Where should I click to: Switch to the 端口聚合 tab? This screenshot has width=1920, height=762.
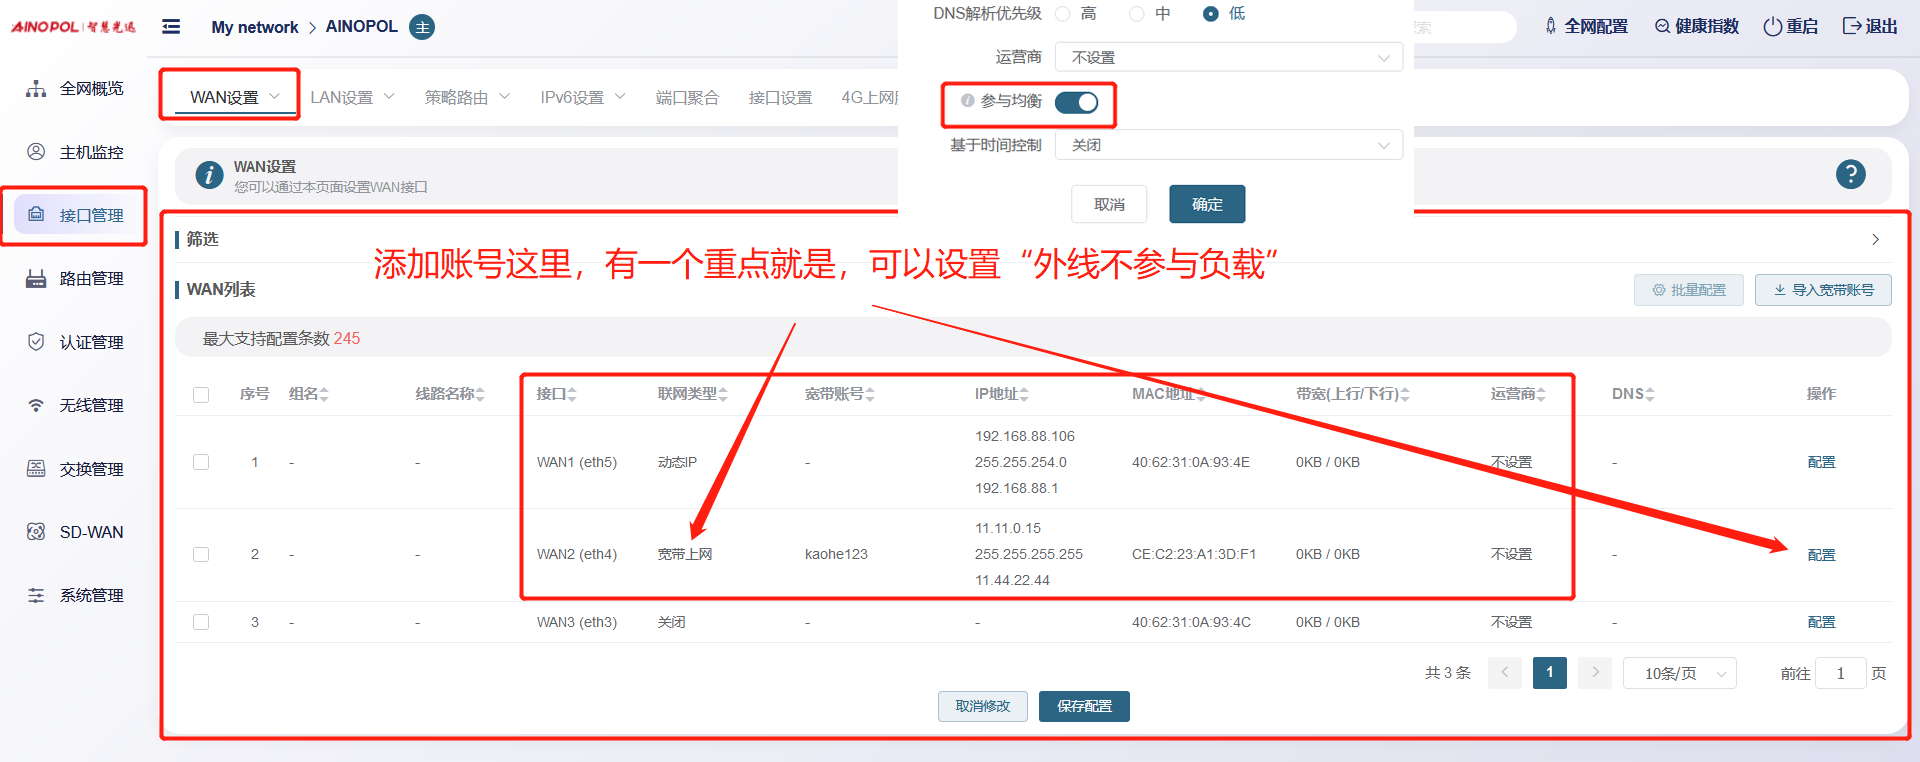pos(687,97)
